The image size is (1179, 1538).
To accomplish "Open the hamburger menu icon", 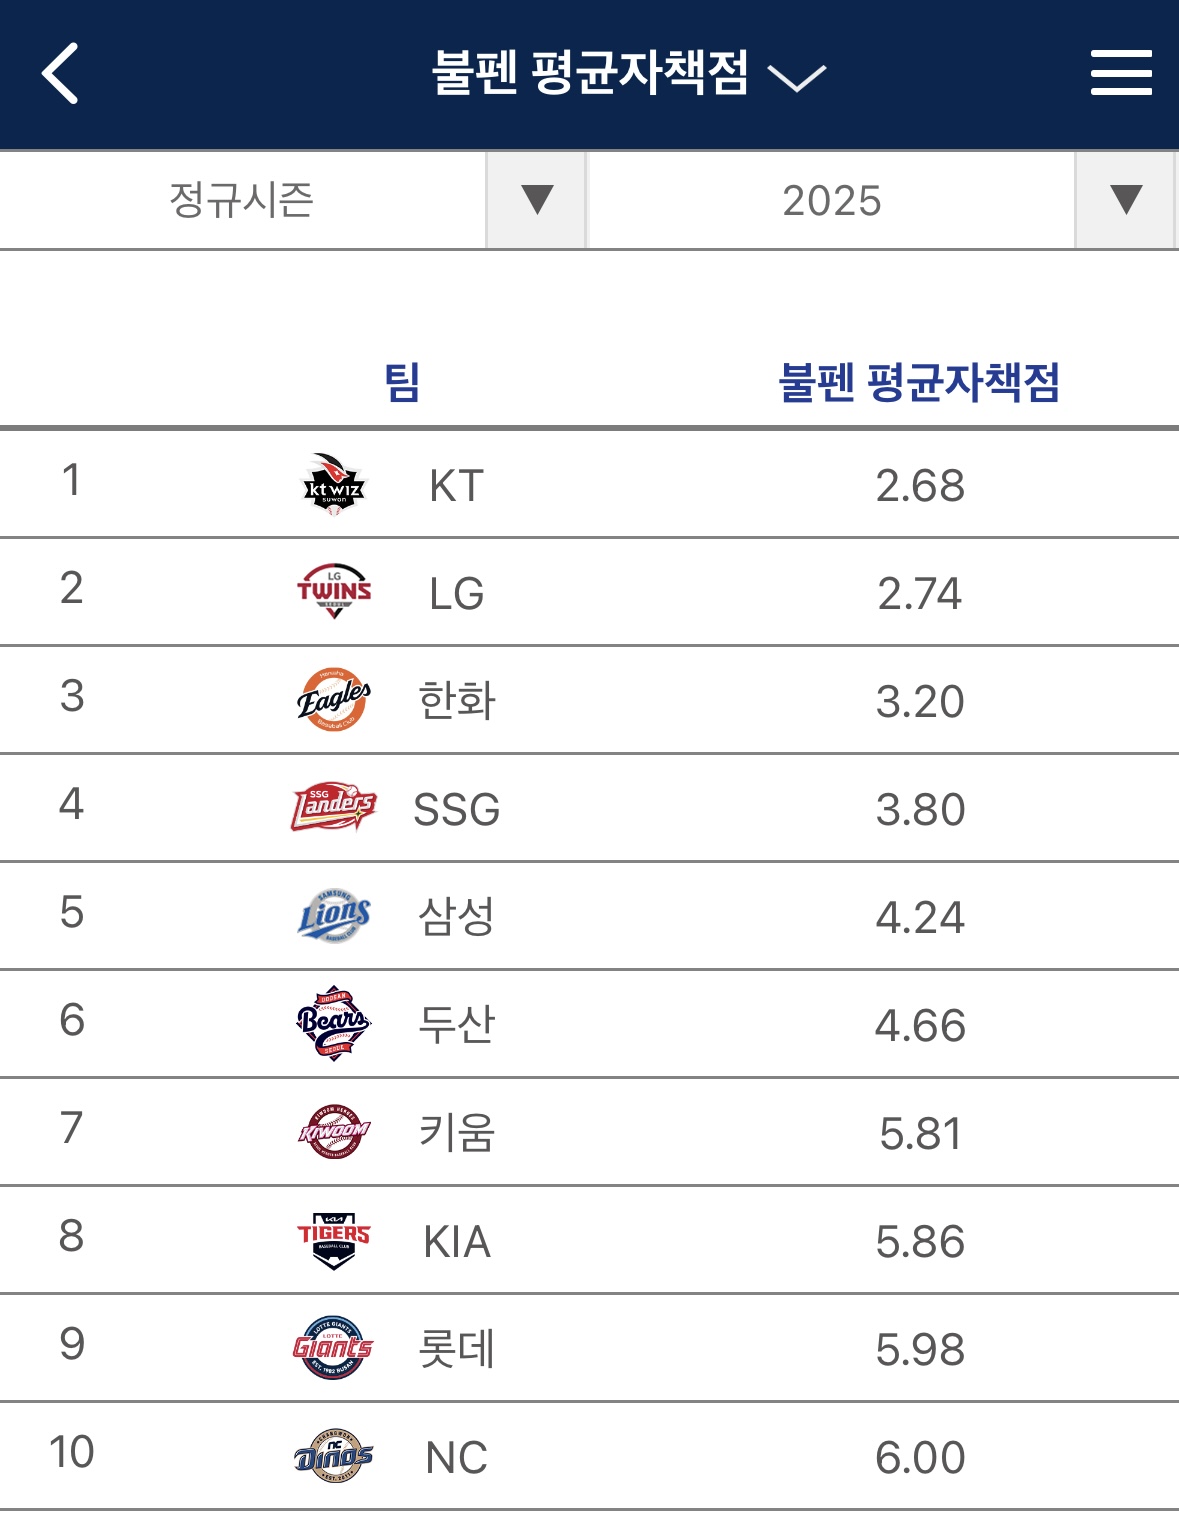I will point(1121,73).
